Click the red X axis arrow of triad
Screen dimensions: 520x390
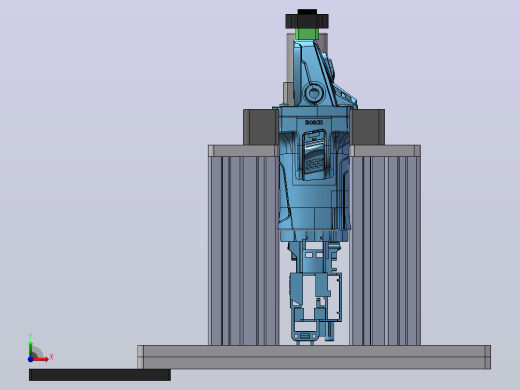(x=41, y=359)
